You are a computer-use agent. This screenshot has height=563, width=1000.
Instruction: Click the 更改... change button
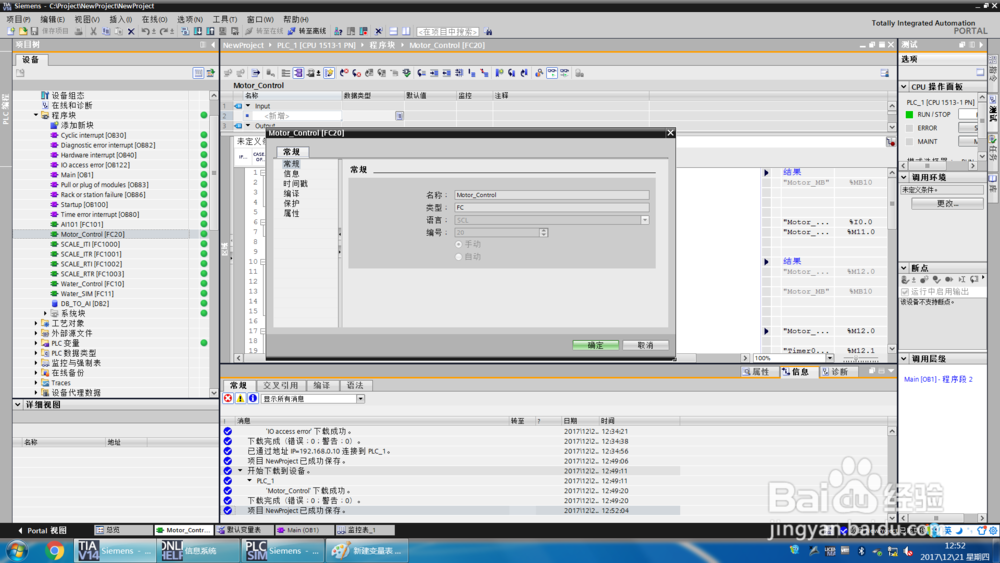point(947,203)
